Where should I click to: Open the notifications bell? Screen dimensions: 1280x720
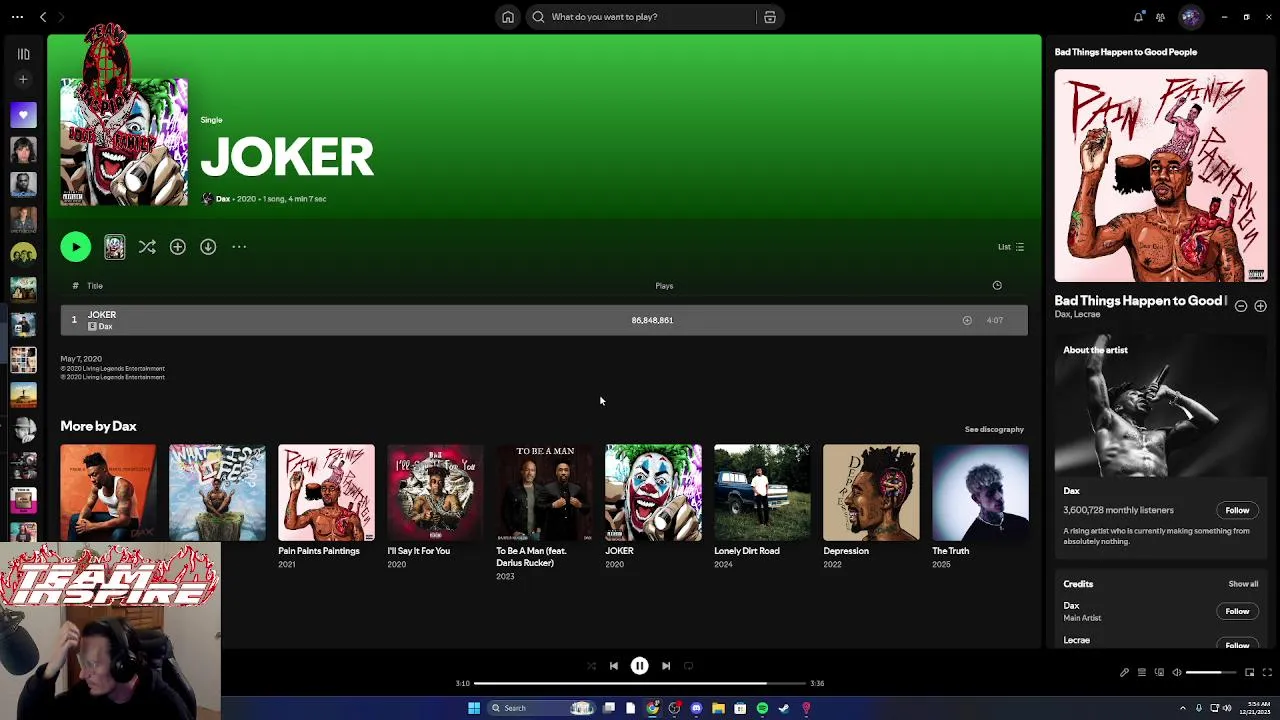1138,17
